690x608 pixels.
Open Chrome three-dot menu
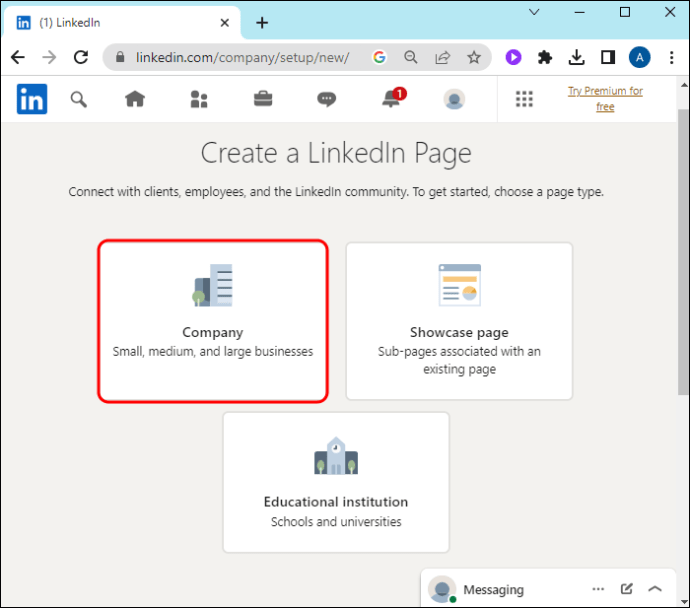coord(672,57)
